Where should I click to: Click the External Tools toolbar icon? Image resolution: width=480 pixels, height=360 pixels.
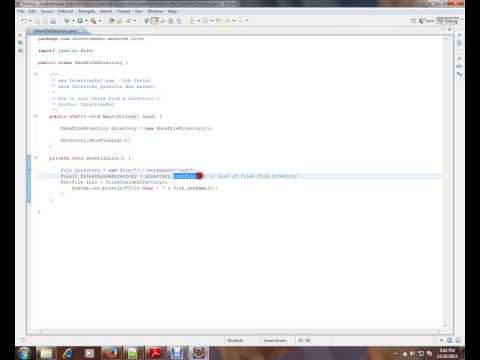click(93, 21)
